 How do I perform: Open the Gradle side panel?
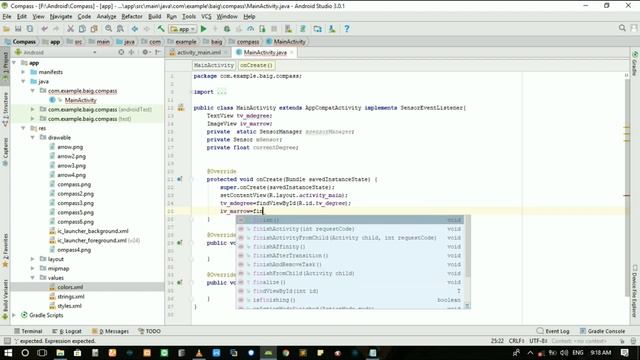[635, 63]
